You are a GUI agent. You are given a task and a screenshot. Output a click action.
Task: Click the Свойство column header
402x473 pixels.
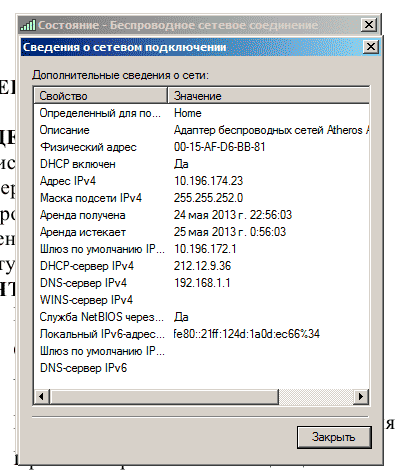100,96
